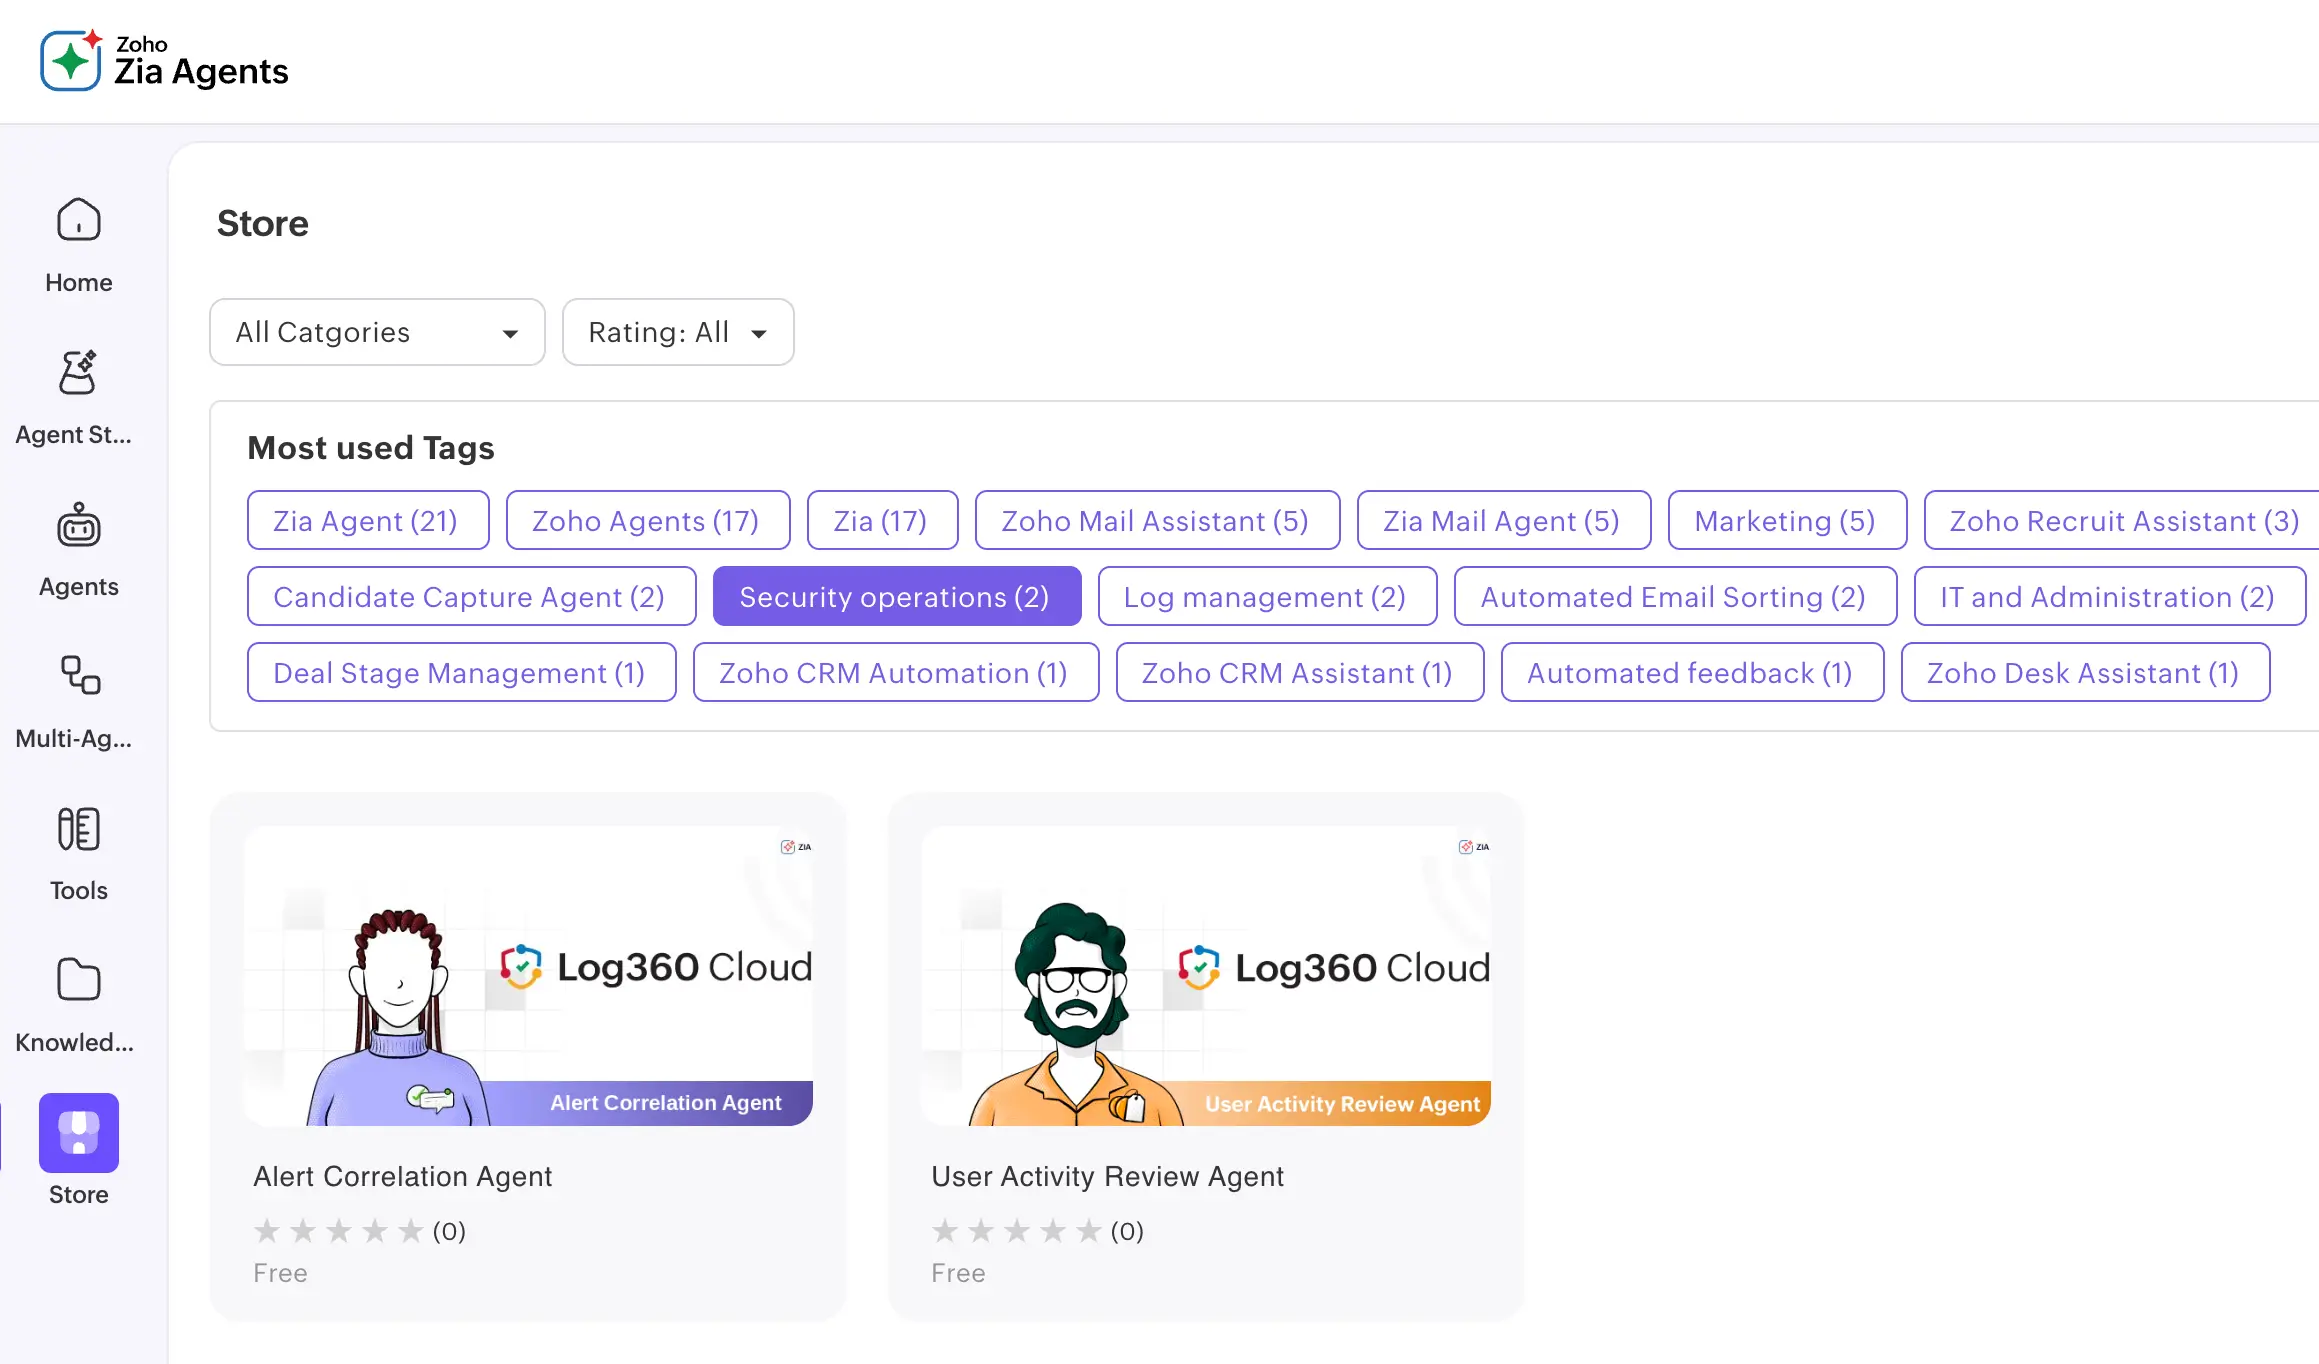2319x1364 pixels.
Task: Click the Tools sidebar label
Action: point(78,890)
